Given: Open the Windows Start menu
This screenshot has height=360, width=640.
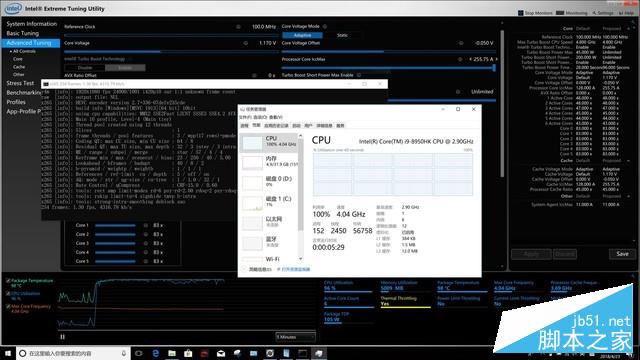Looking at the screenshot, I should (x=7, y=353).
